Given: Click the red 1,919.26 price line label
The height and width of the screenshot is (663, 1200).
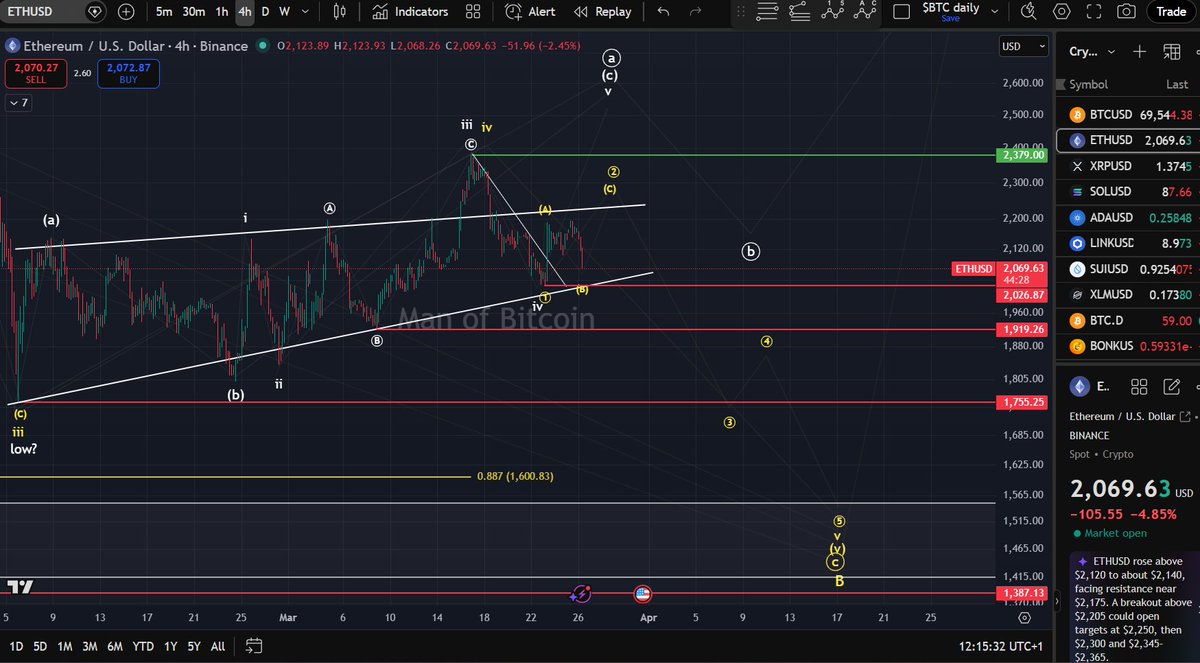Looking at the screenshot, I should (x=1020, y=329).
